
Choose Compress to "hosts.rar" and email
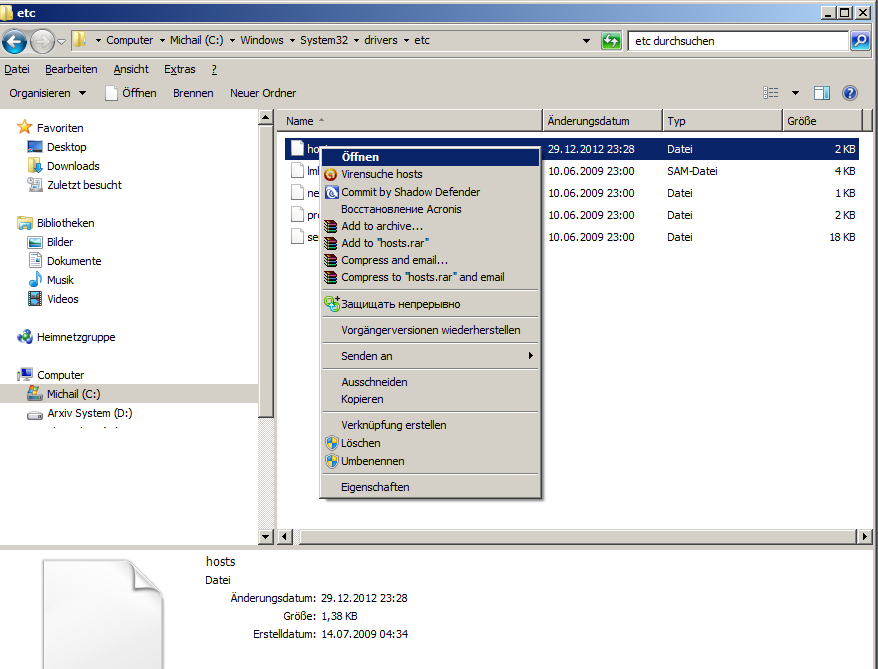430,277
